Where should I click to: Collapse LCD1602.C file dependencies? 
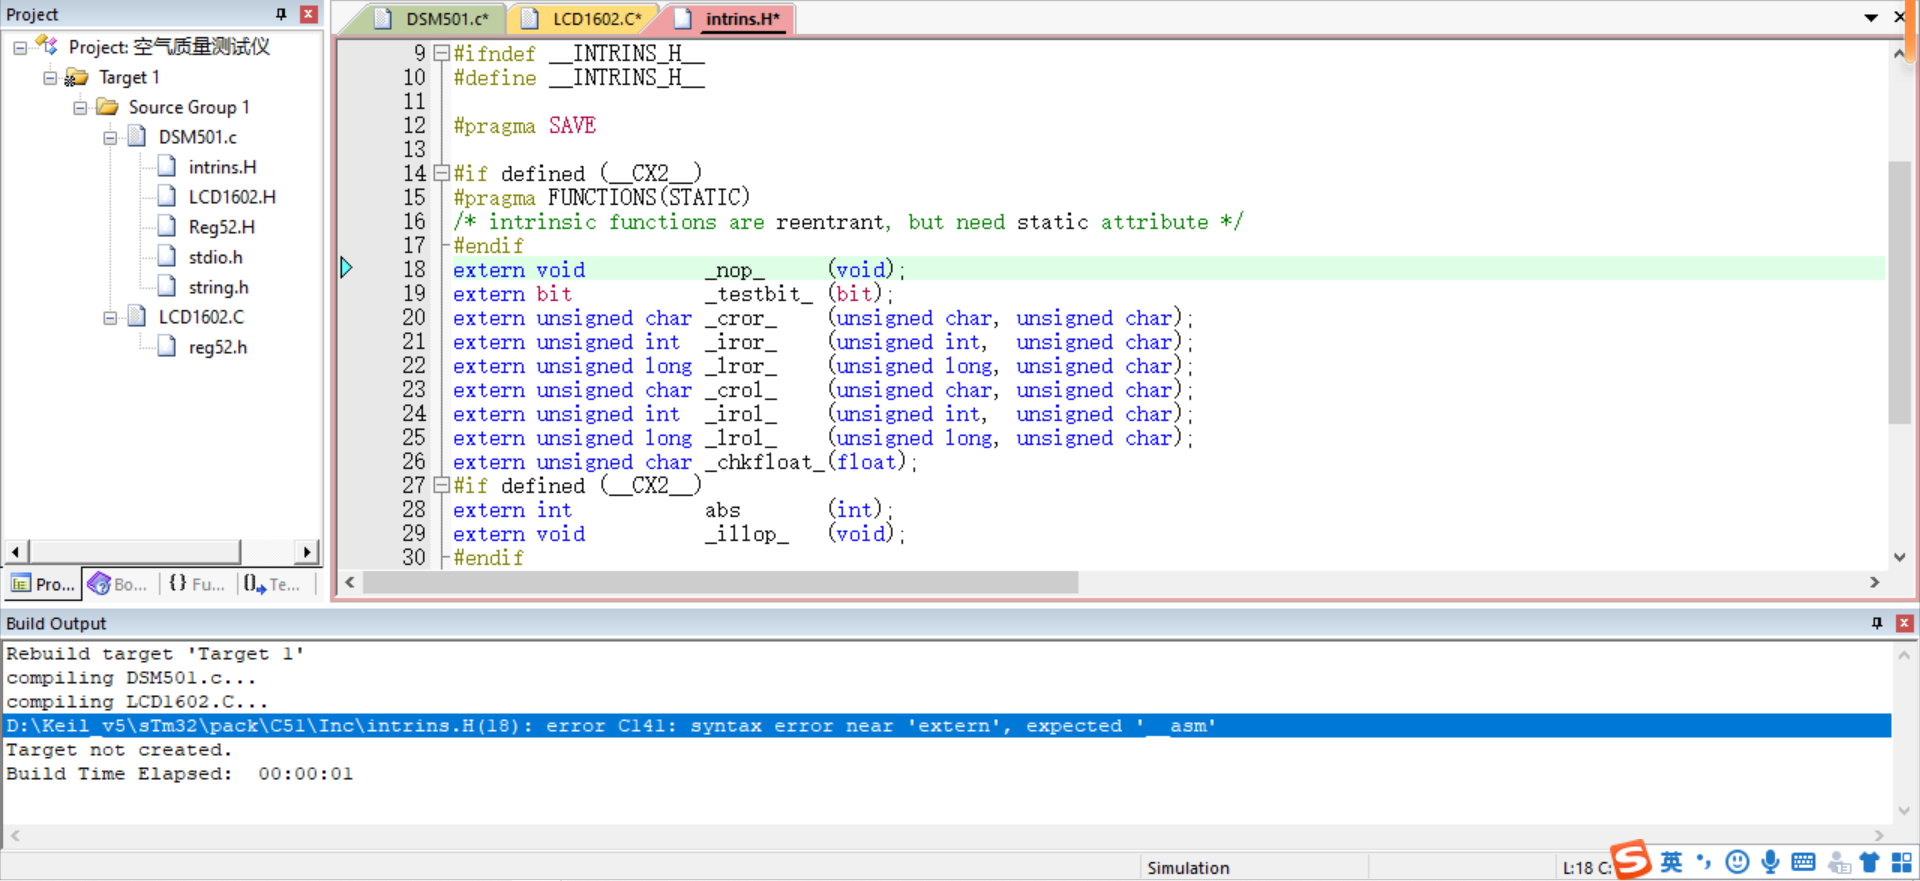[110, 317]
